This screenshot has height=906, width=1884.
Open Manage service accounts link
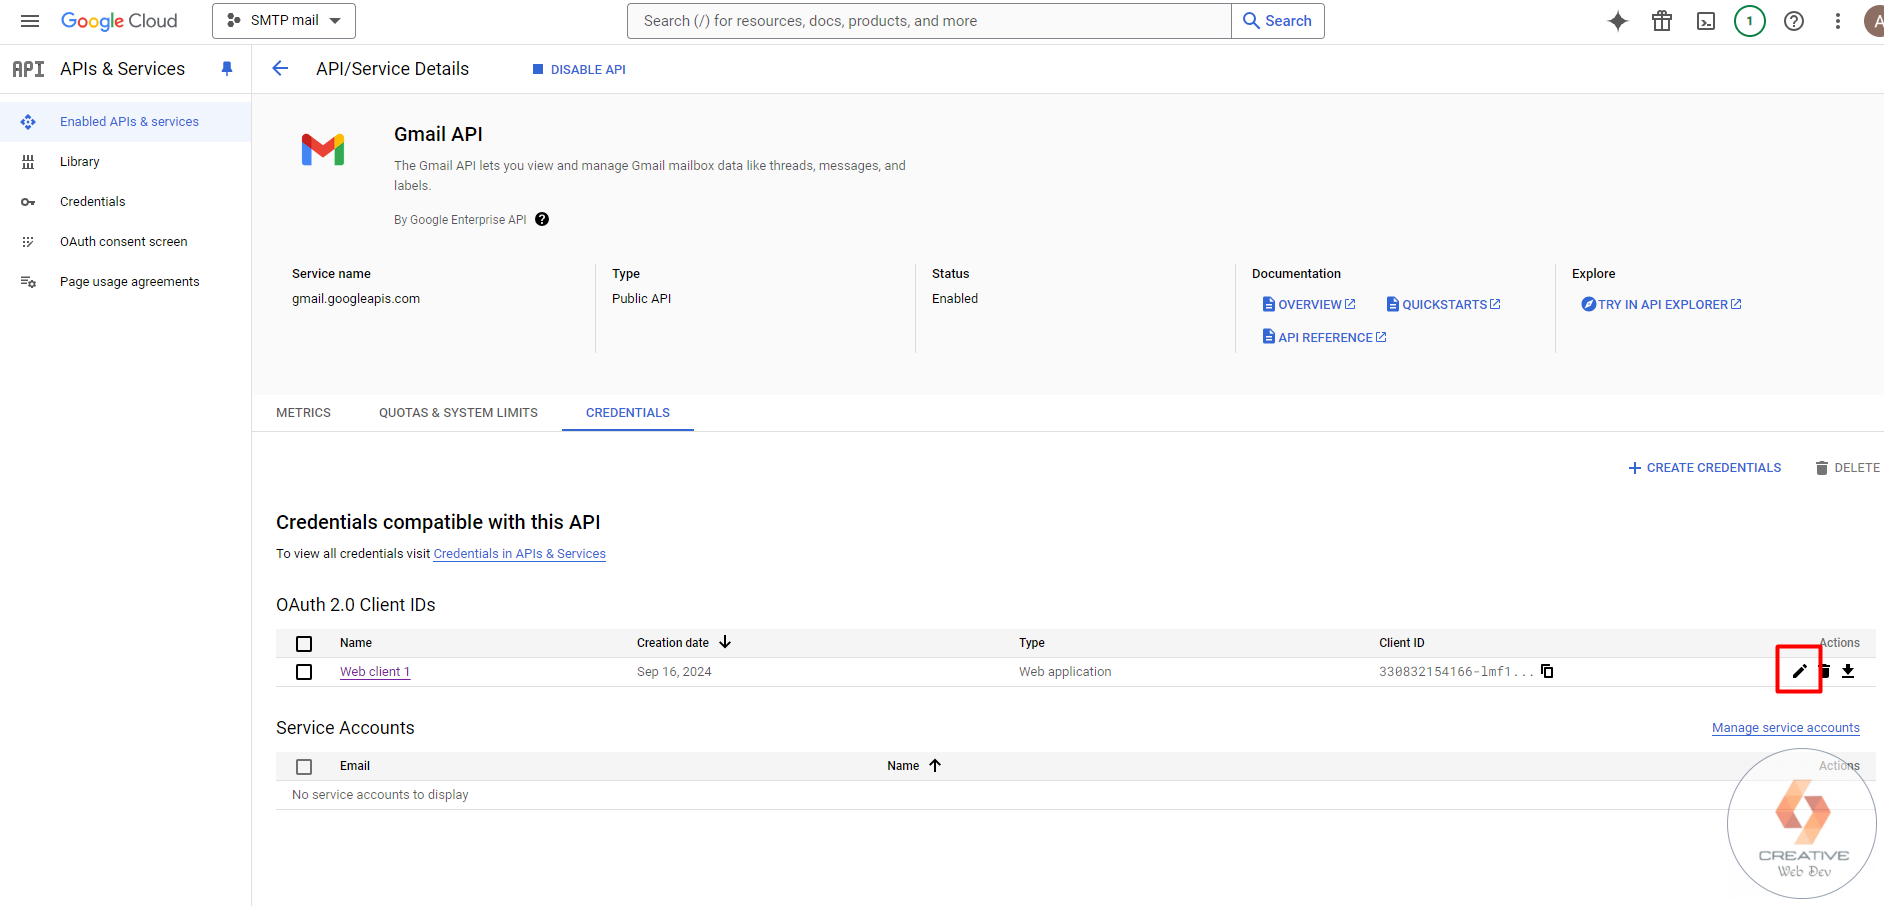point(1786,728)
